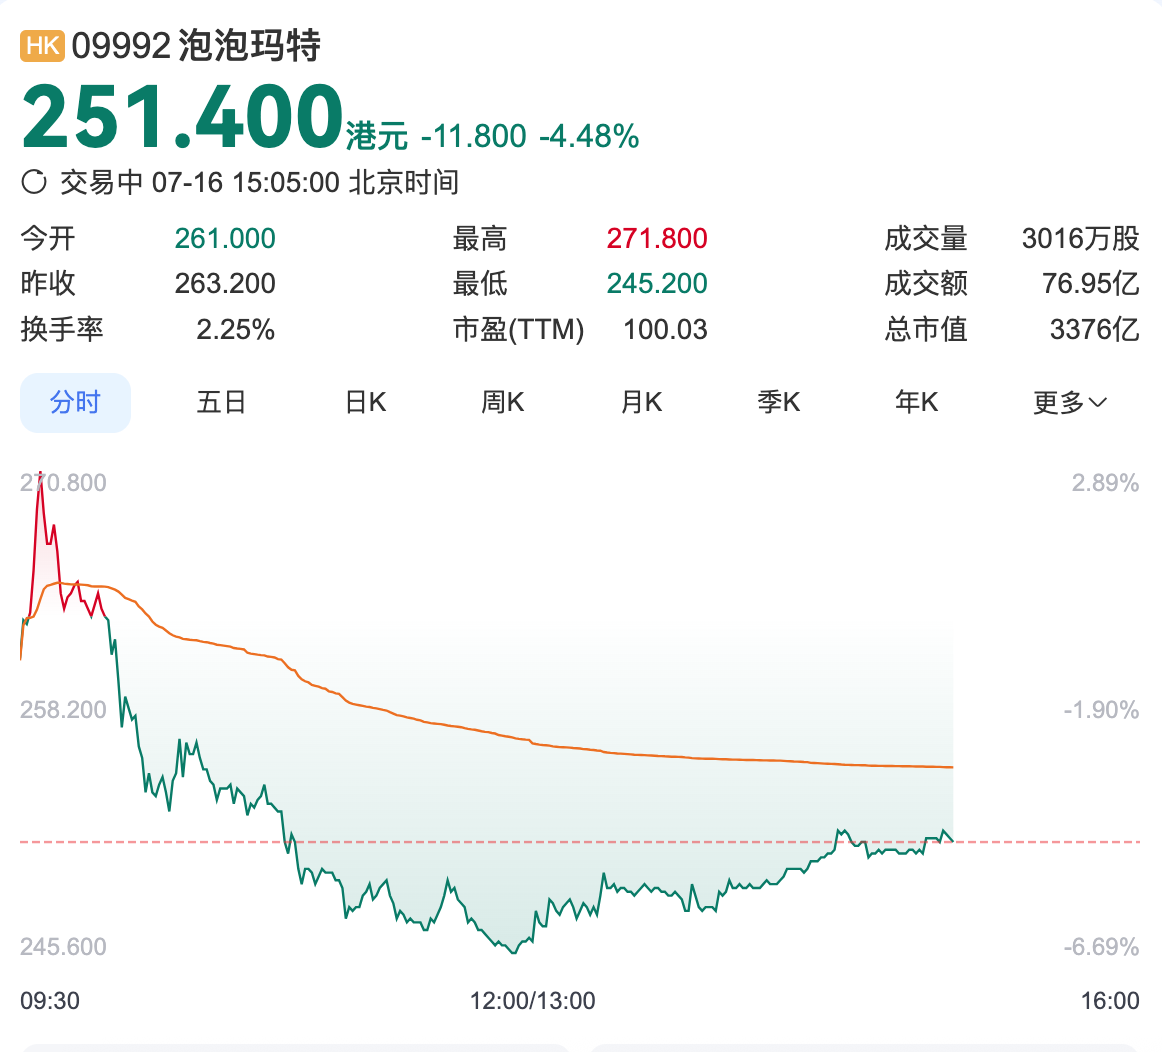Click the right pill button below the chart
1162x1052 pixels.
coord(870,1048)
